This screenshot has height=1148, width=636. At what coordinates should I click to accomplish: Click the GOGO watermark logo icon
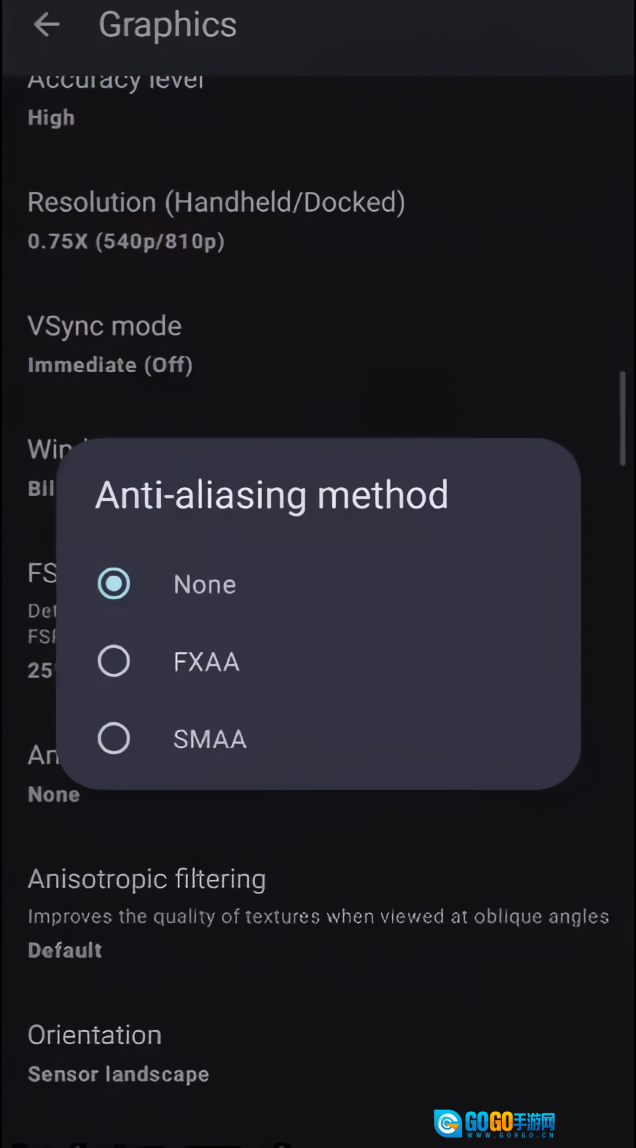point(447,1123)
